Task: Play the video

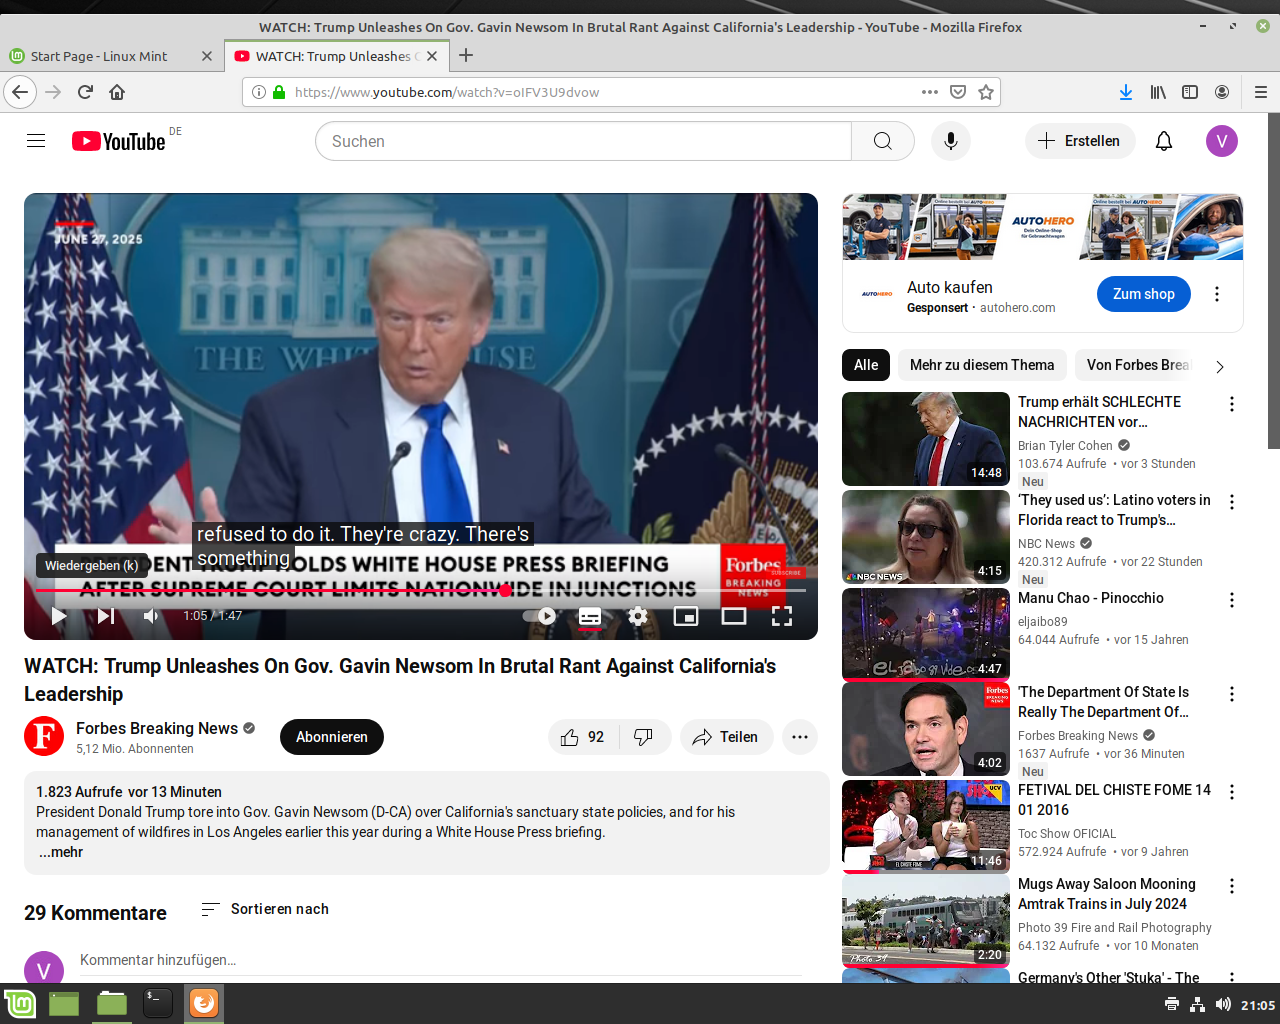Action: click(59, 616)
